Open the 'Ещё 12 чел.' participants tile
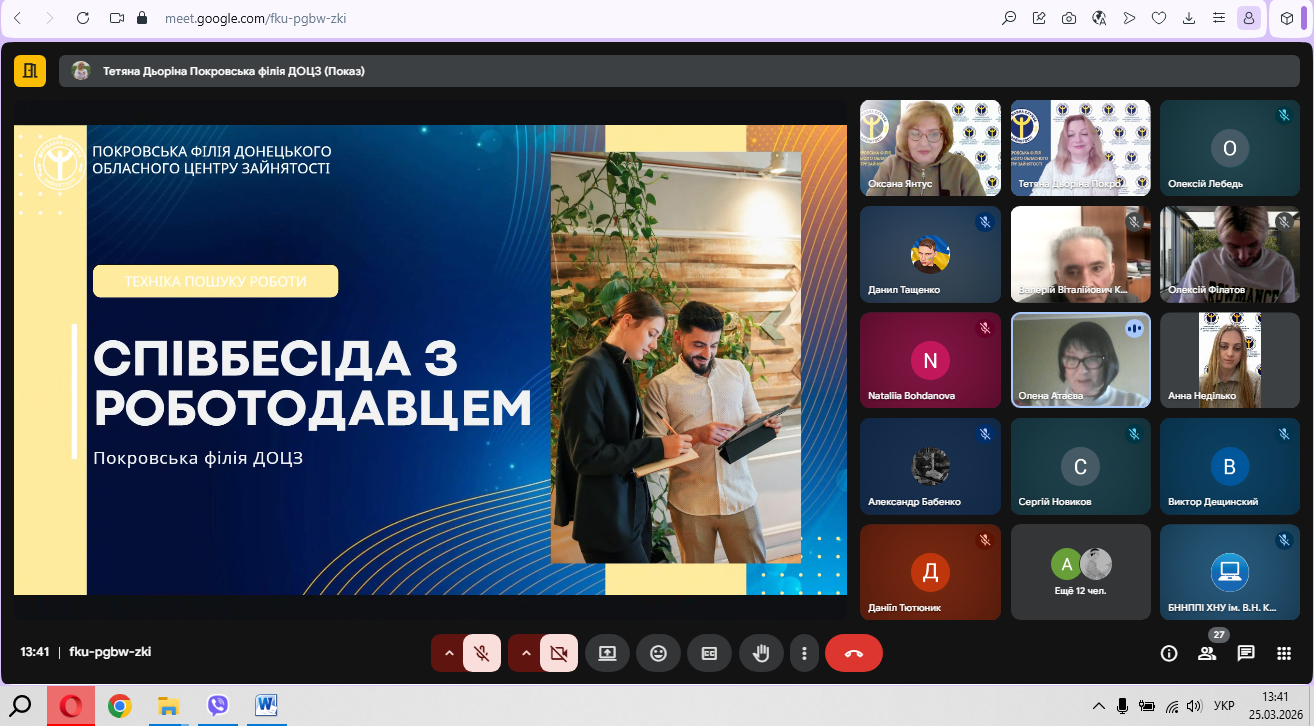Viewport: 1314px width, 726px height. 1080,571
